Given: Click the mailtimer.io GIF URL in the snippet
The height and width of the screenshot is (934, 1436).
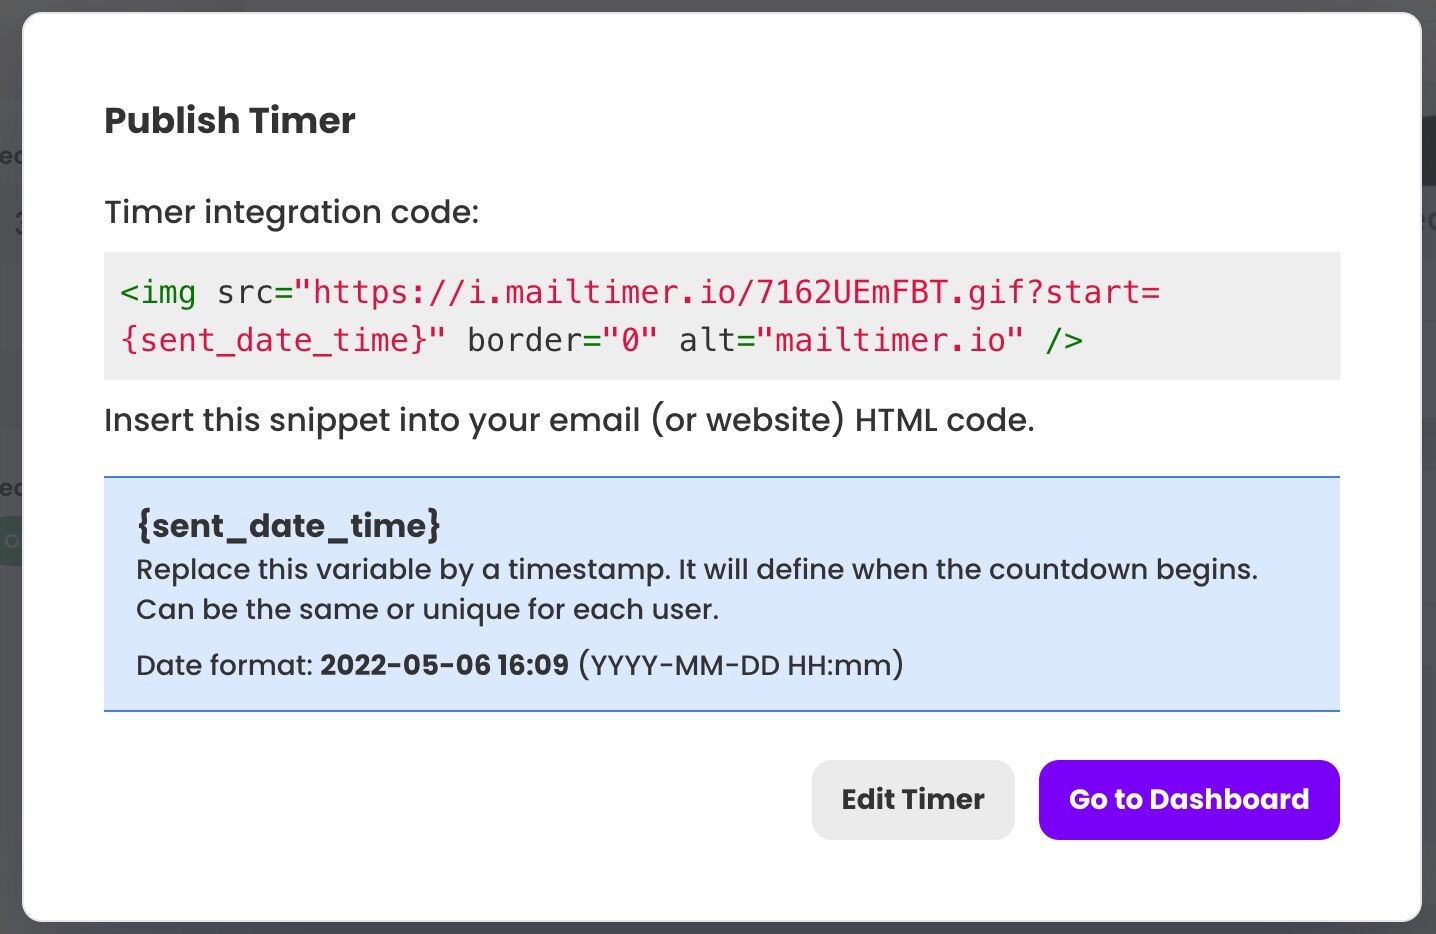Looking at the screenshot, I should point(735,292).
